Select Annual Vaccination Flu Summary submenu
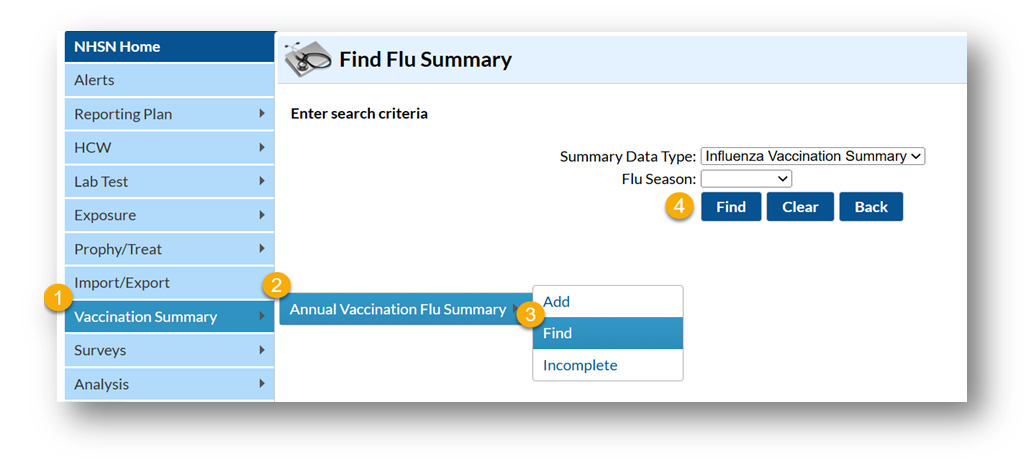 coord(398,309)
